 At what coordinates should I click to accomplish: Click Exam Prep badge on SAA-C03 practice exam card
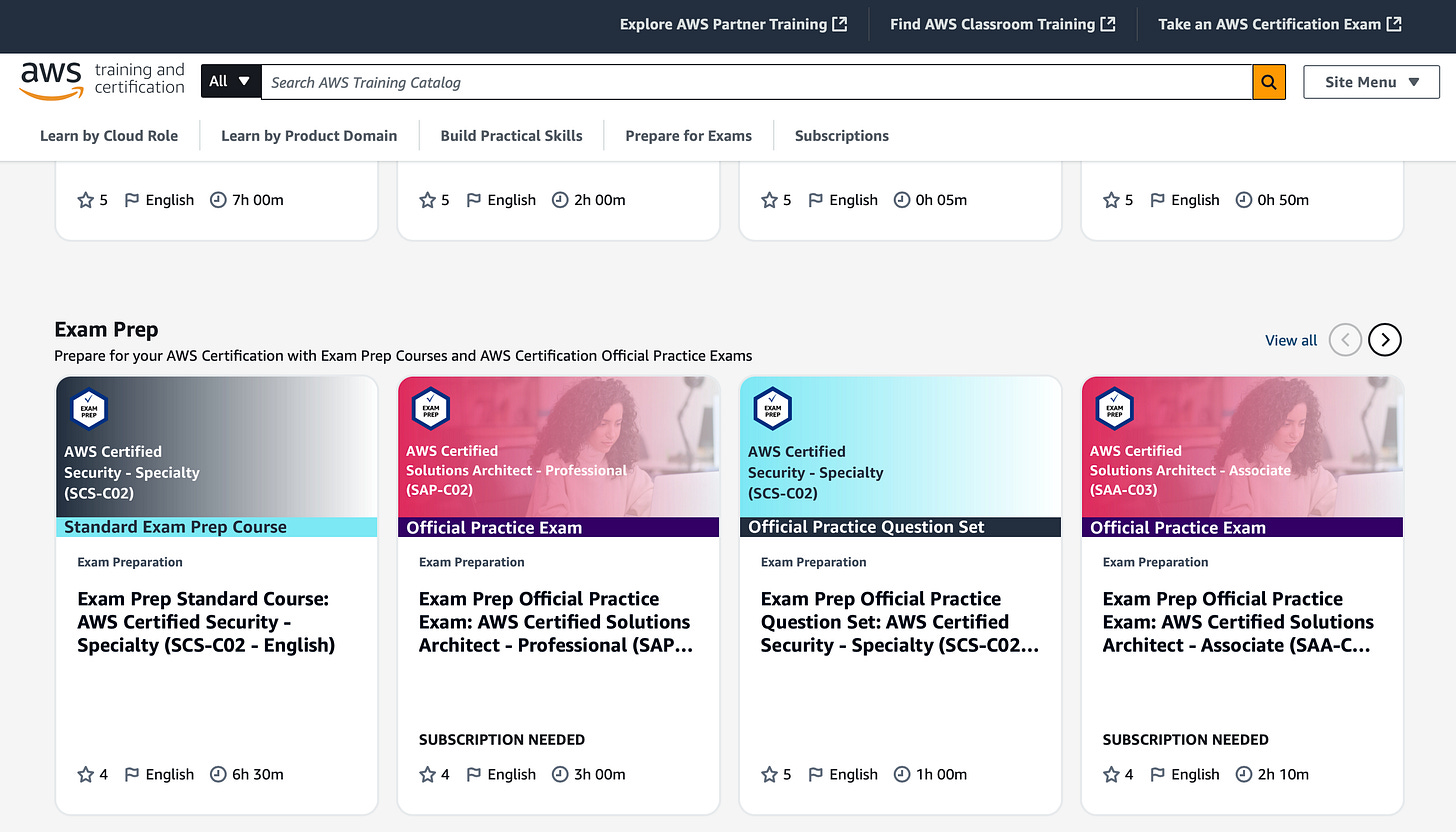tap(1115, 408)
